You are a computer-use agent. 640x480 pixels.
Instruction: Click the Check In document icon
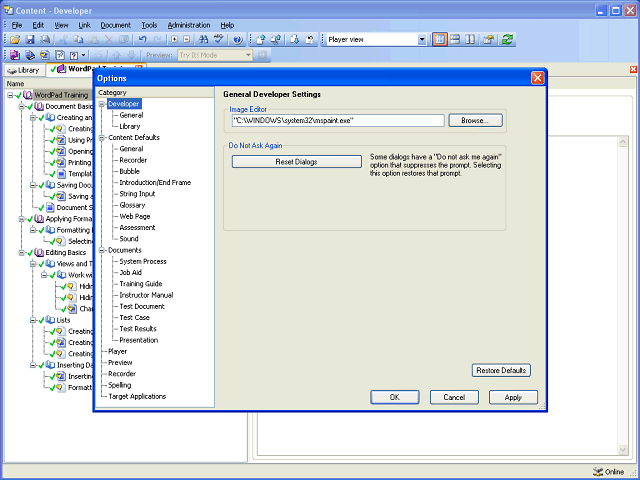(261, 40)
